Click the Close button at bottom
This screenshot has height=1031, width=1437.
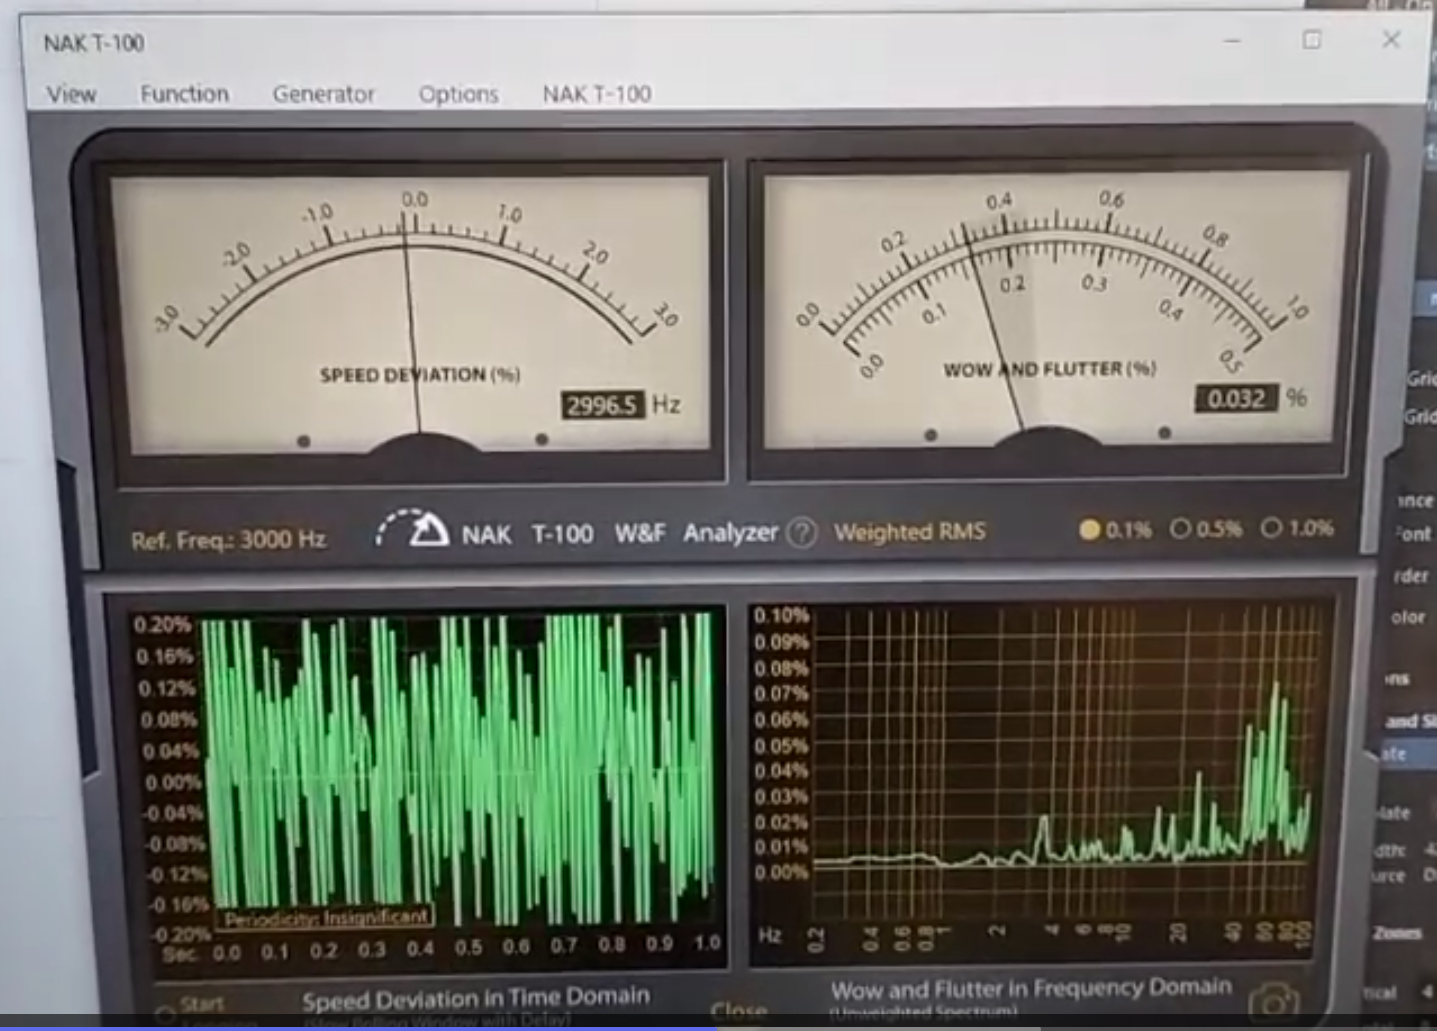[738, 1010]
